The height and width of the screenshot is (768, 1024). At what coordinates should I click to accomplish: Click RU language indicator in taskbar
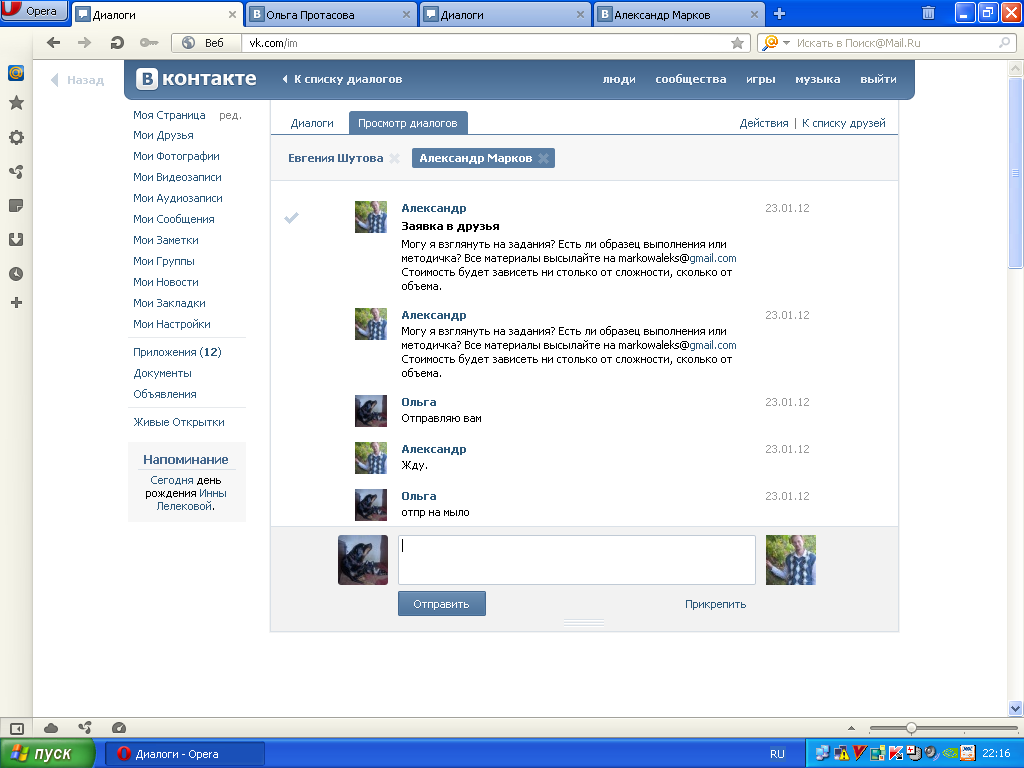point(776,754)
